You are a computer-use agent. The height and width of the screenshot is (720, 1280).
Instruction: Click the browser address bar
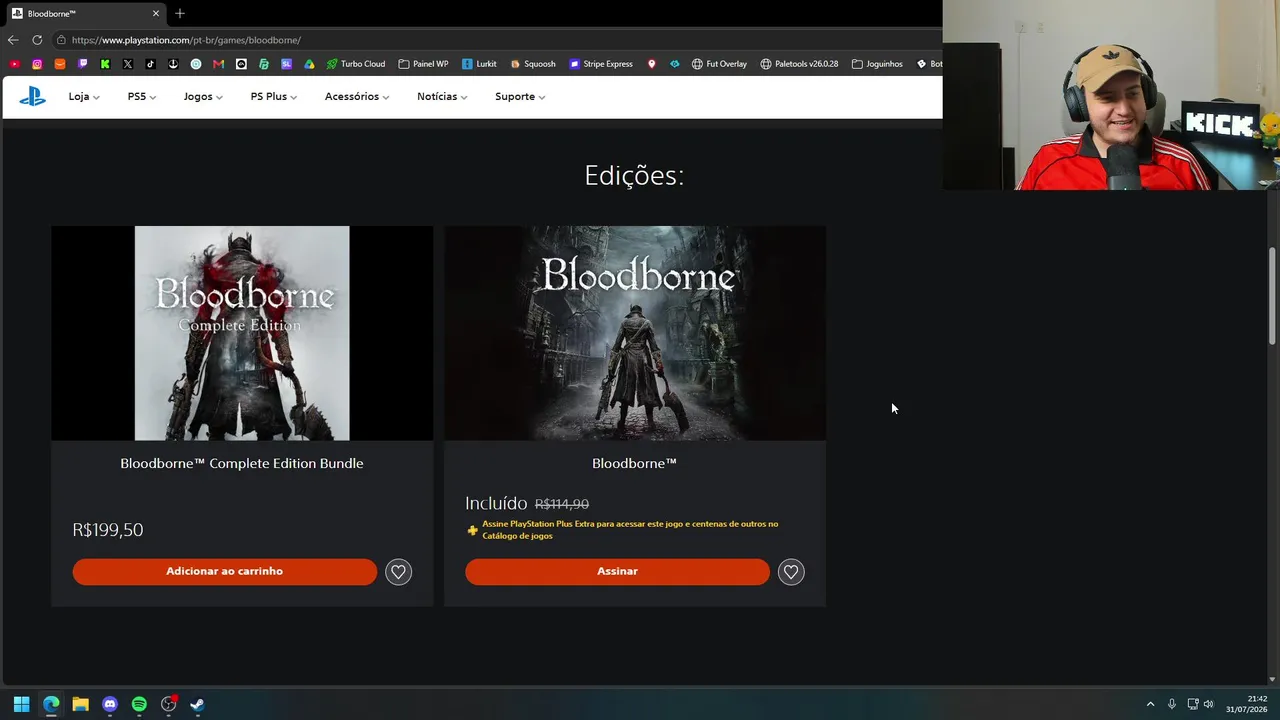495,40
